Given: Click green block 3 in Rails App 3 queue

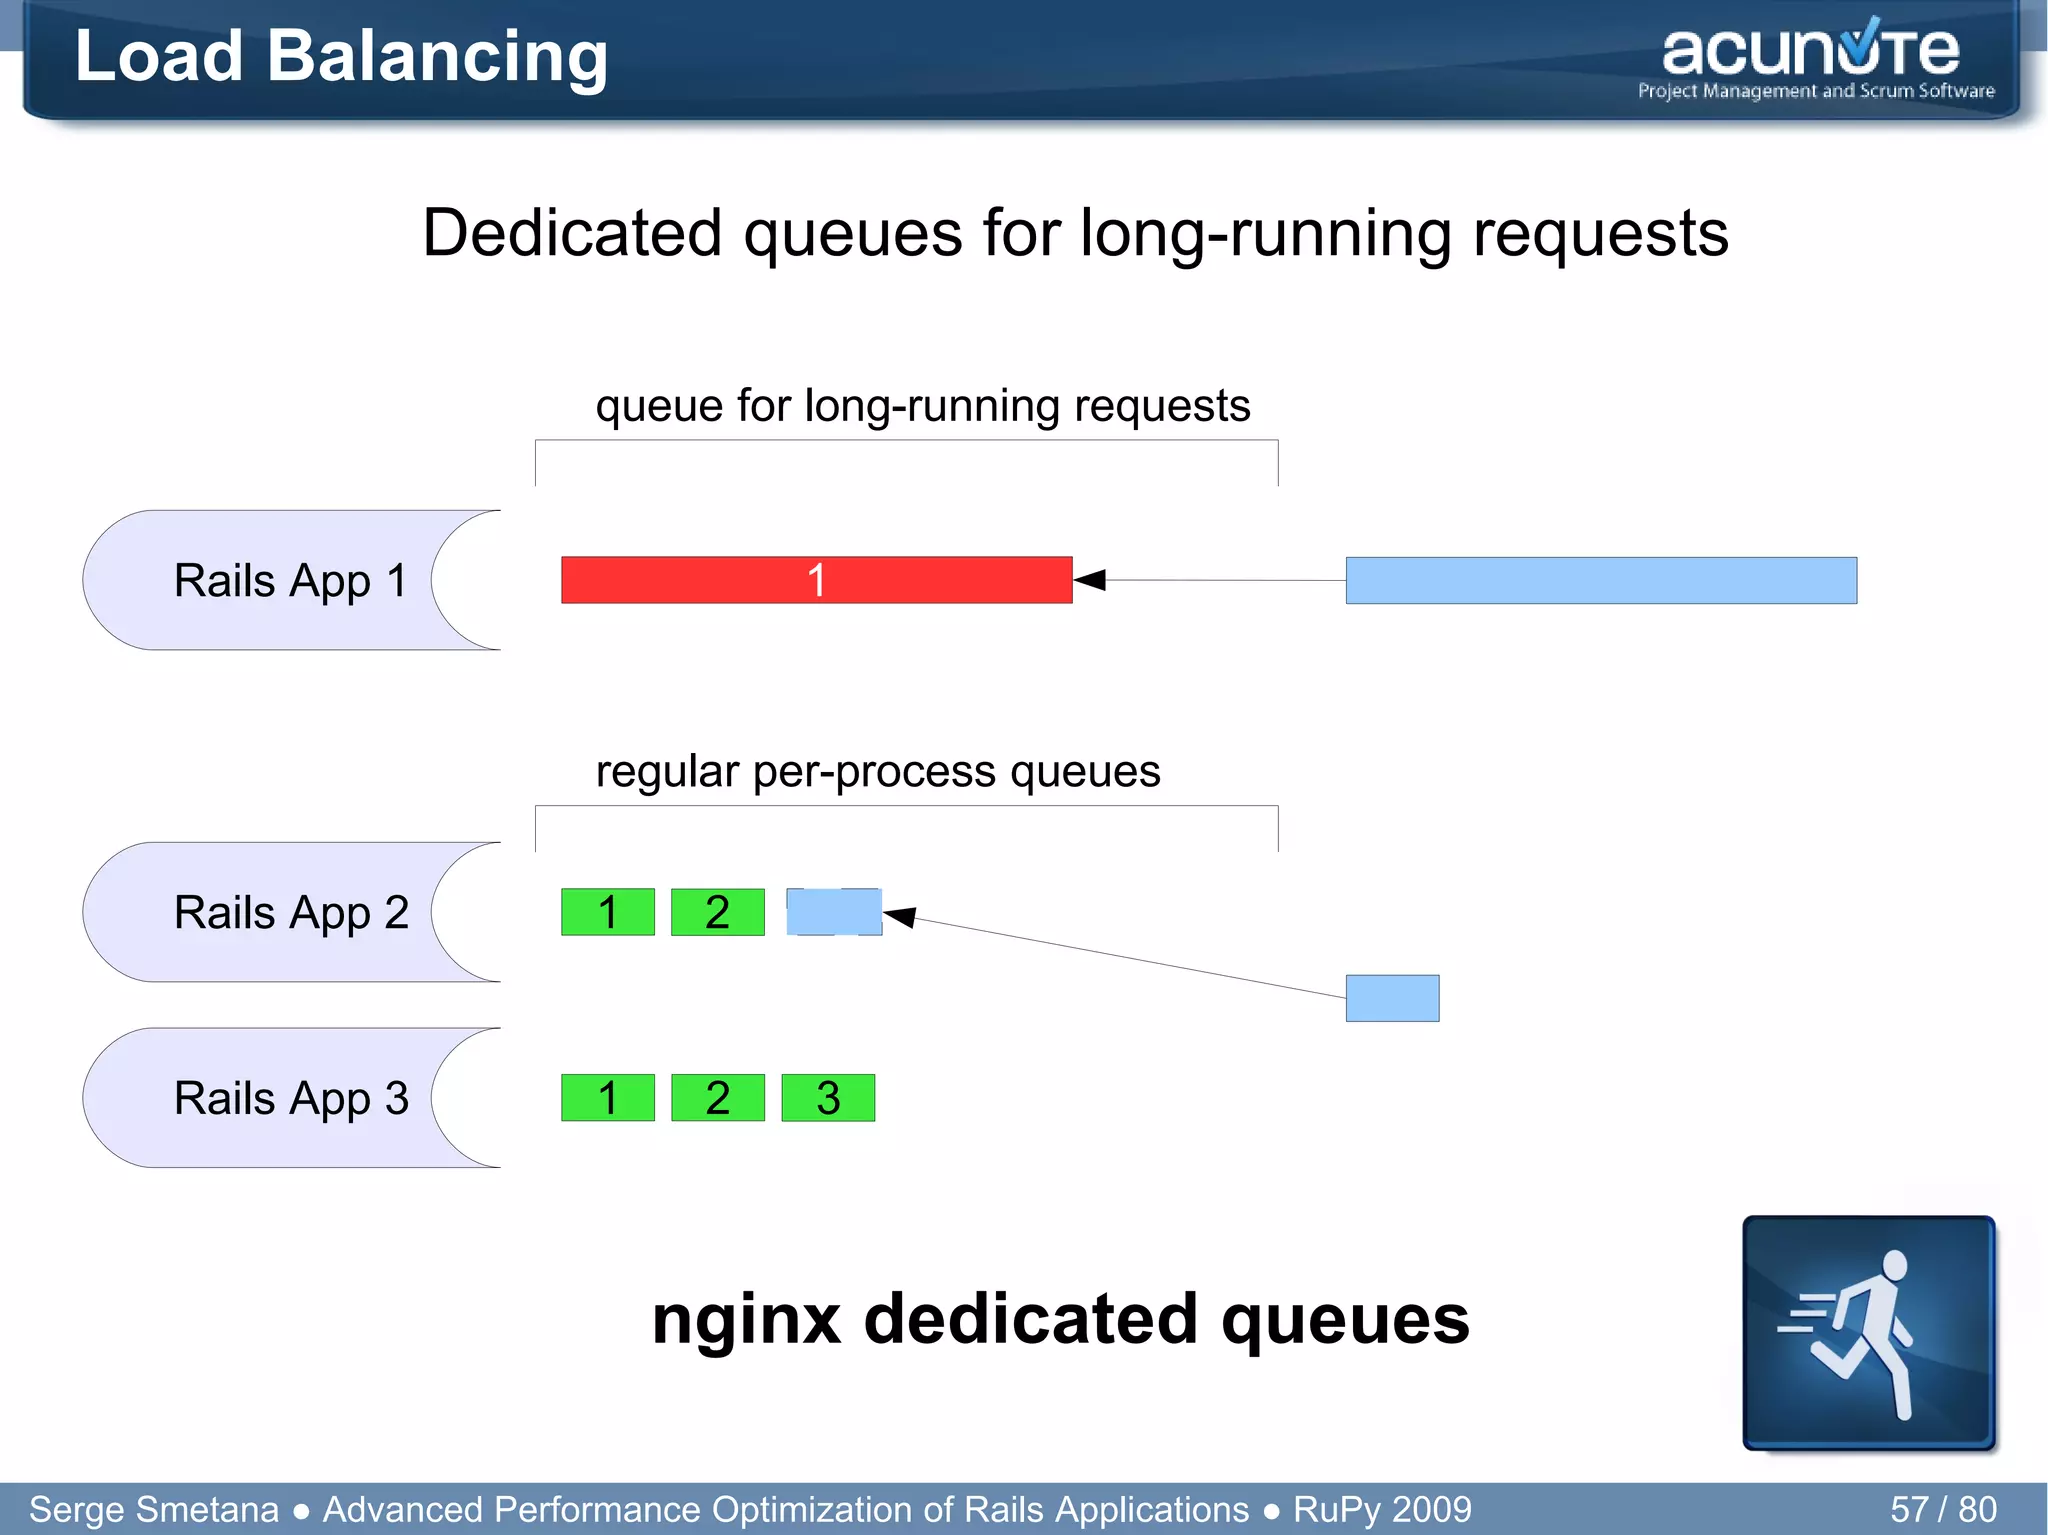Looking at the screenshot, I should (x=828, y=1098).
